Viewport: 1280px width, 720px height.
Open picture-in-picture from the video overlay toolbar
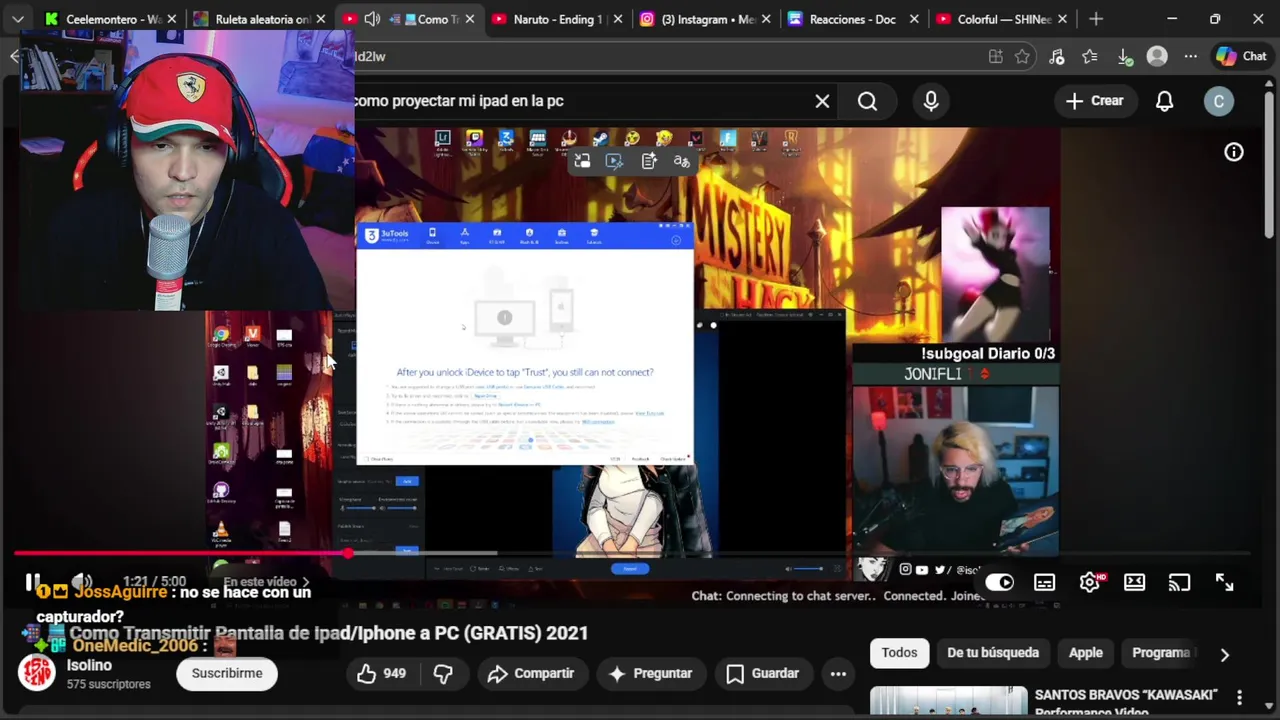pos(582,161)
